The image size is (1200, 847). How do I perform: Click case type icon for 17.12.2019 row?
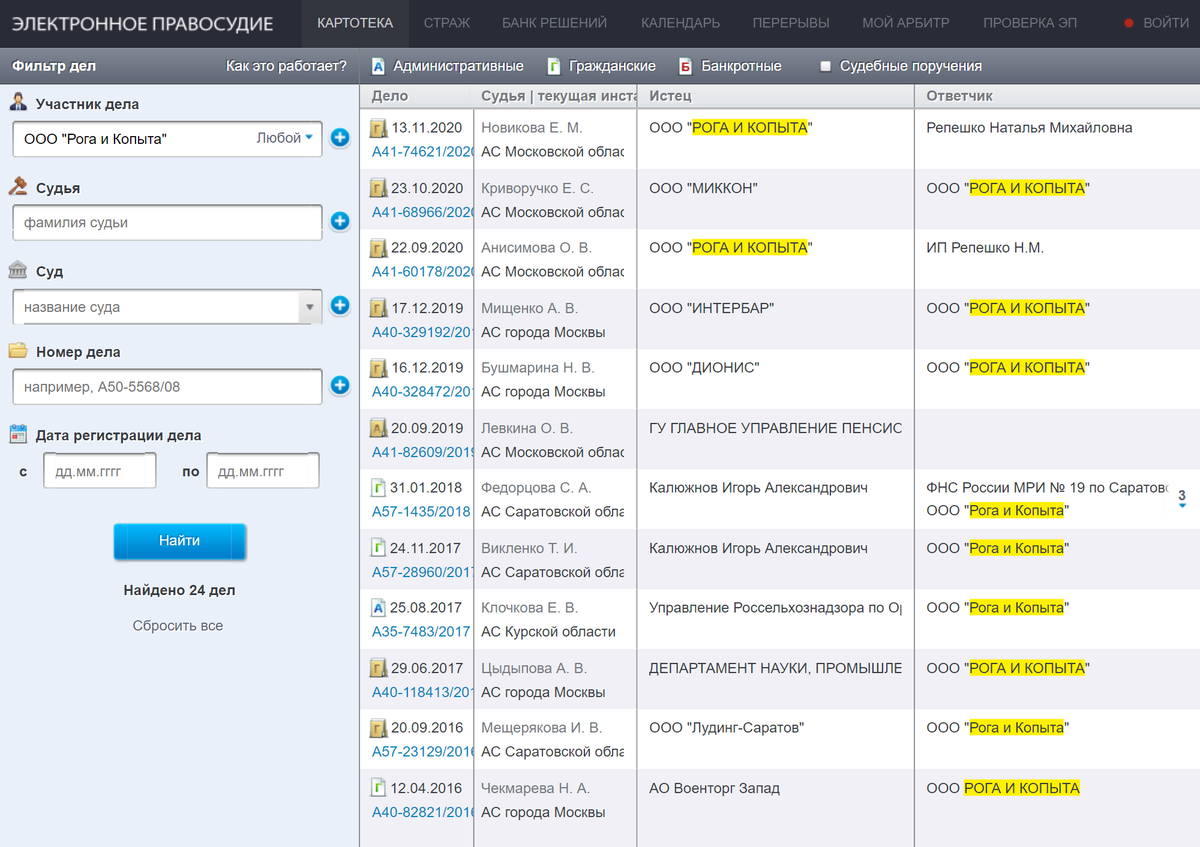(379, 308)
